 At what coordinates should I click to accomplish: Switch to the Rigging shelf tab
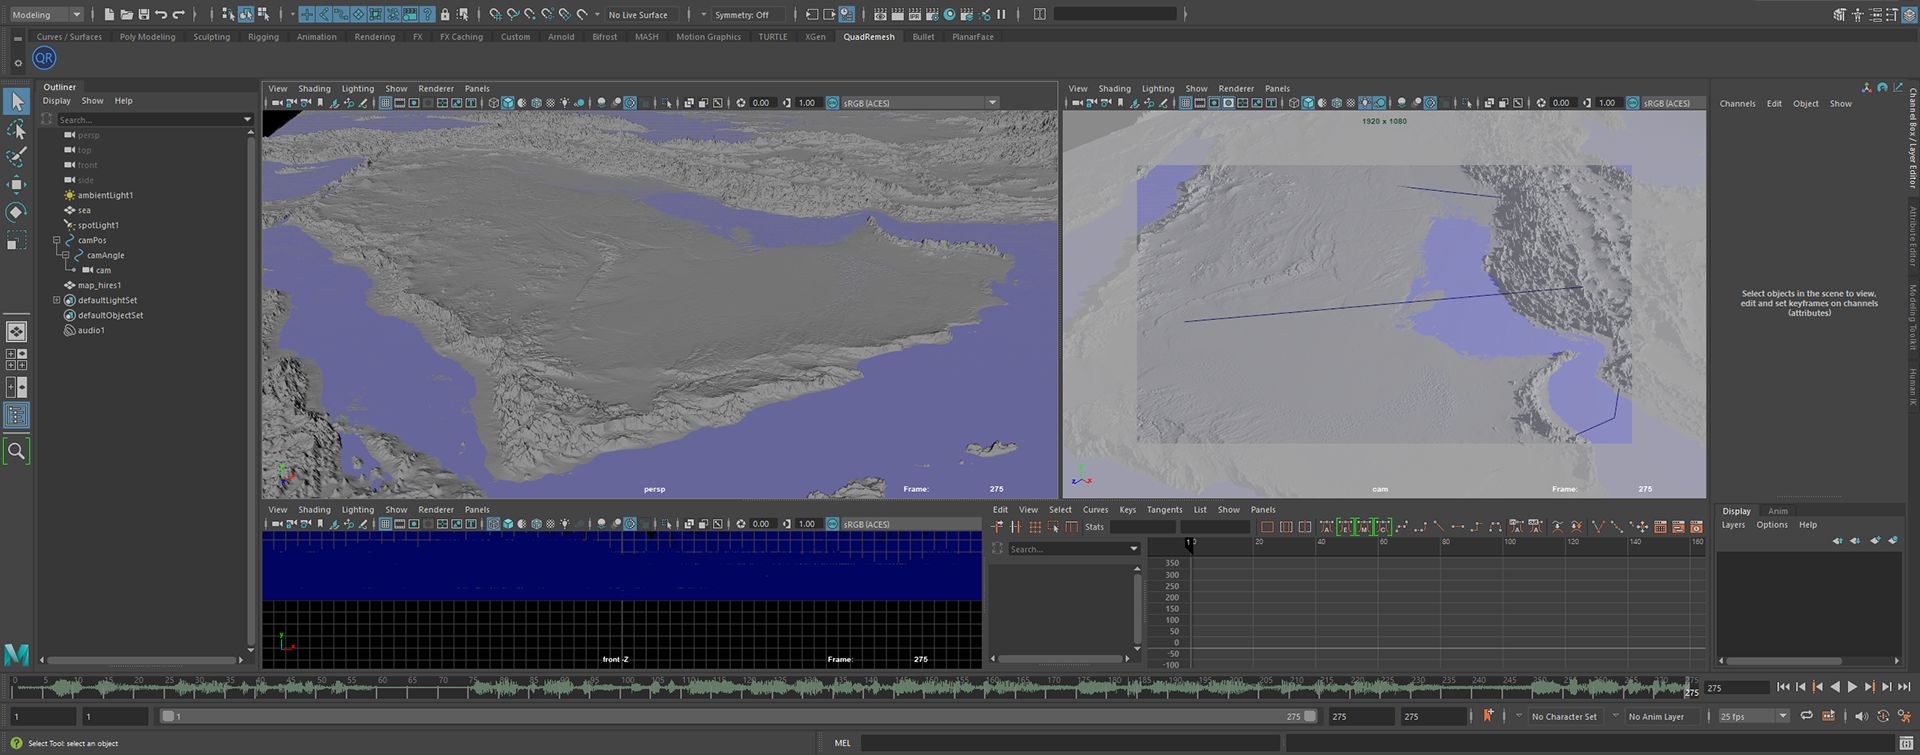[263, 37]
